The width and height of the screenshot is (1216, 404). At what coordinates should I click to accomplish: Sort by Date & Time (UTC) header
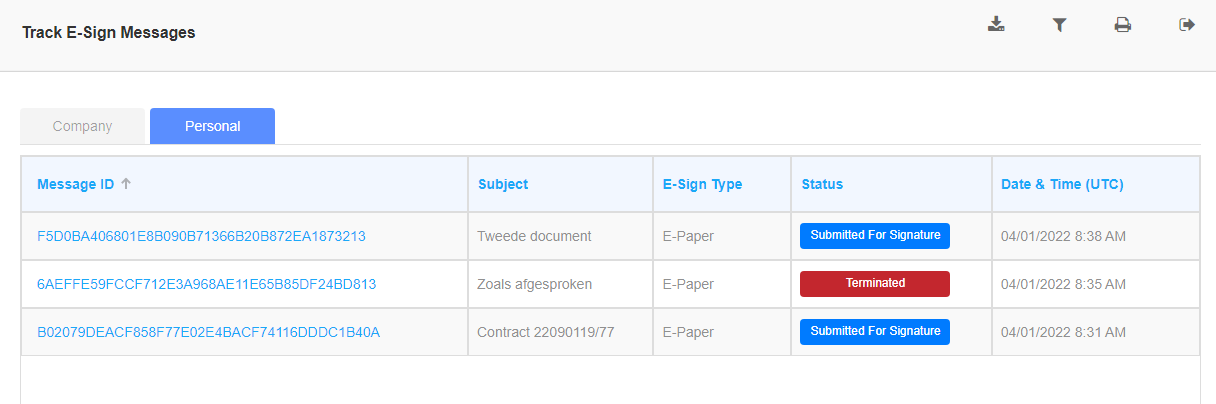pyautogui.click(x=1062, y=184)
